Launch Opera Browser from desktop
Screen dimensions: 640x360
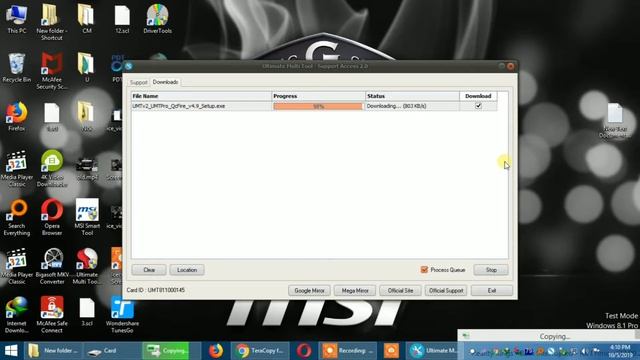pos(52,218)
